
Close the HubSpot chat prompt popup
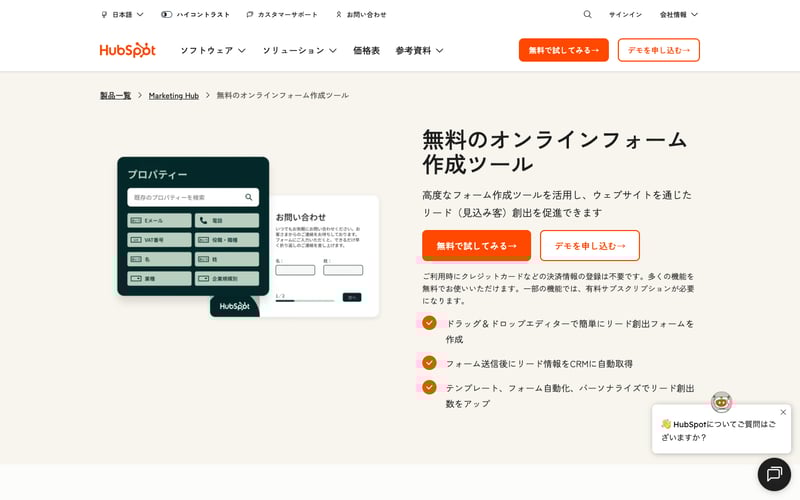tap(783, 412)
